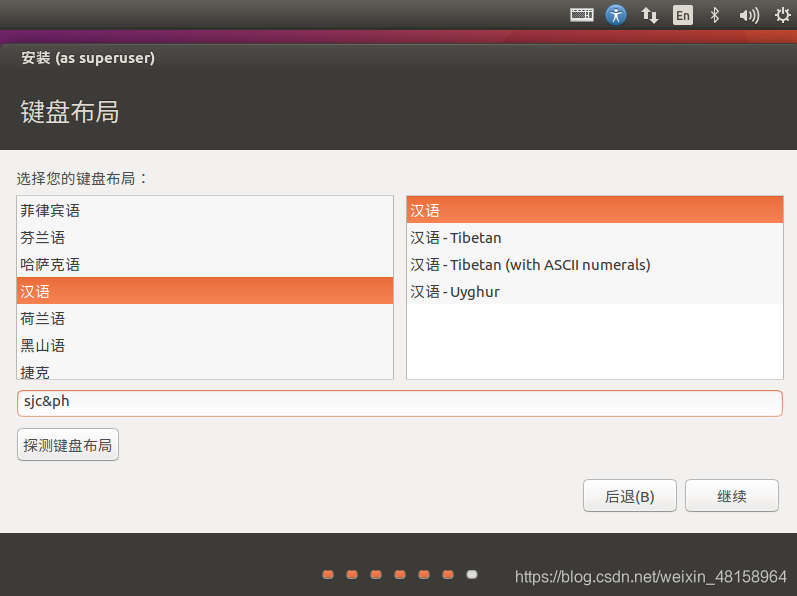Click the 后退(B) button

coord(629,495)
